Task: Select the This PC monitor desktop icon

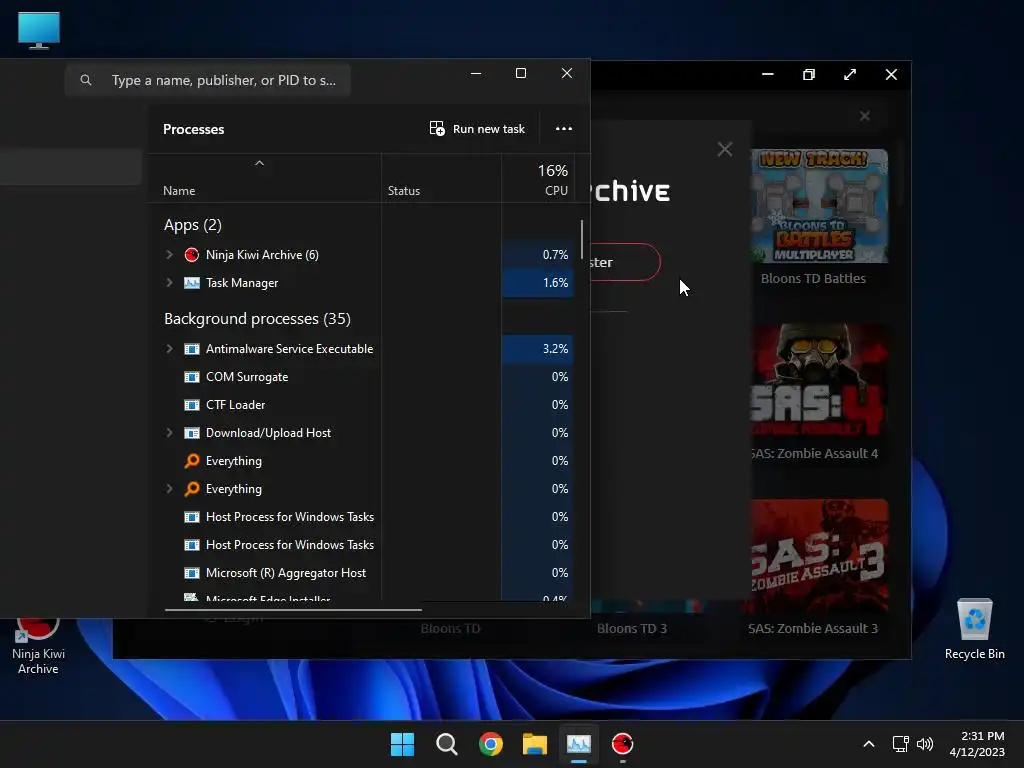Action: click(x=39, y=30)
